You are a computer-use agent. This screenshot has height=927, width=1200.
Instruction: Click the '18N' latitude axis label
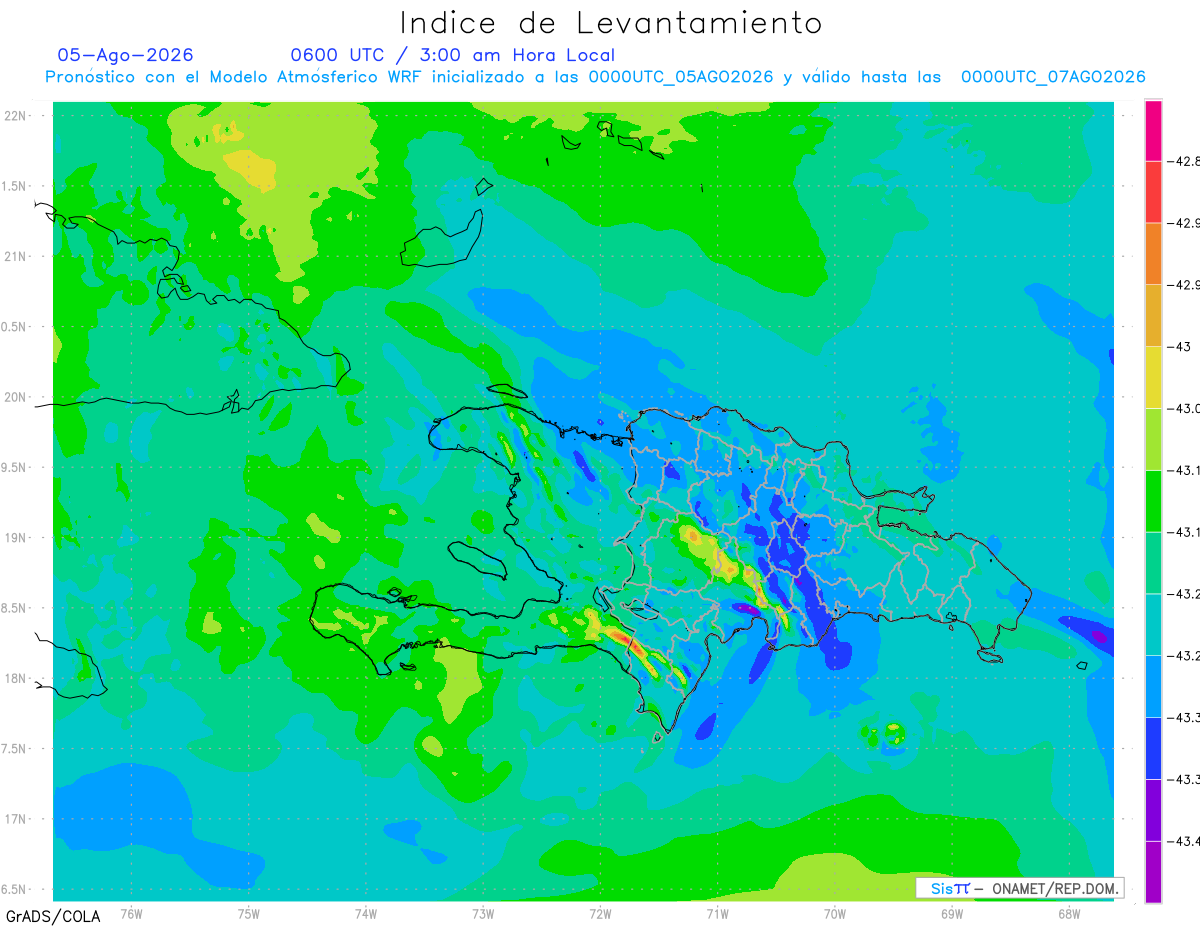tap(15, 678)
